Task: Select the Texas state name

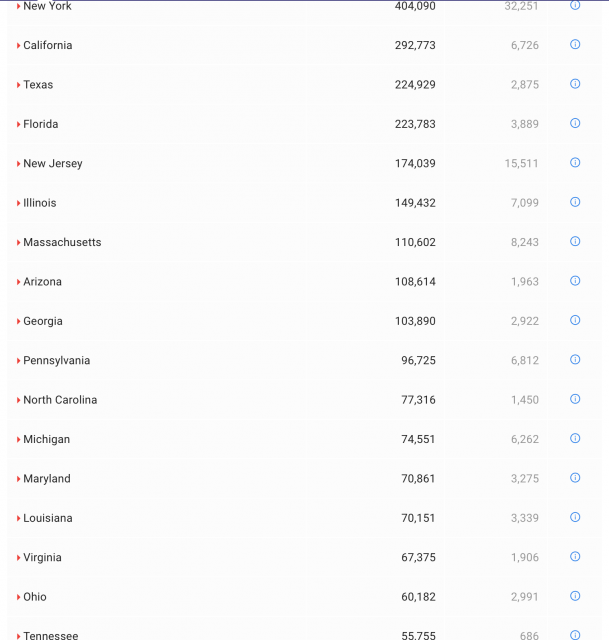Action: [x=38, y=85]
